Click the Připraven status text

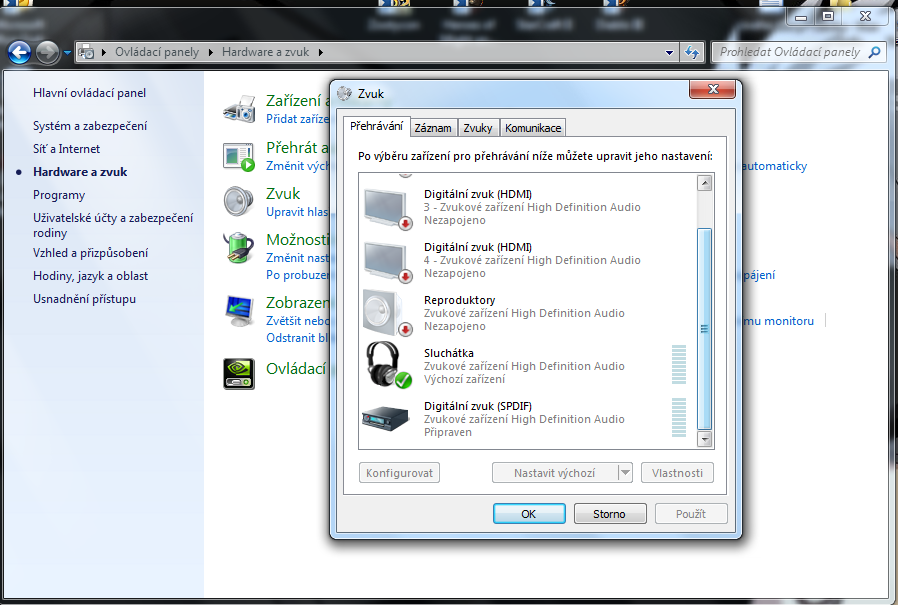click(448, 433)
